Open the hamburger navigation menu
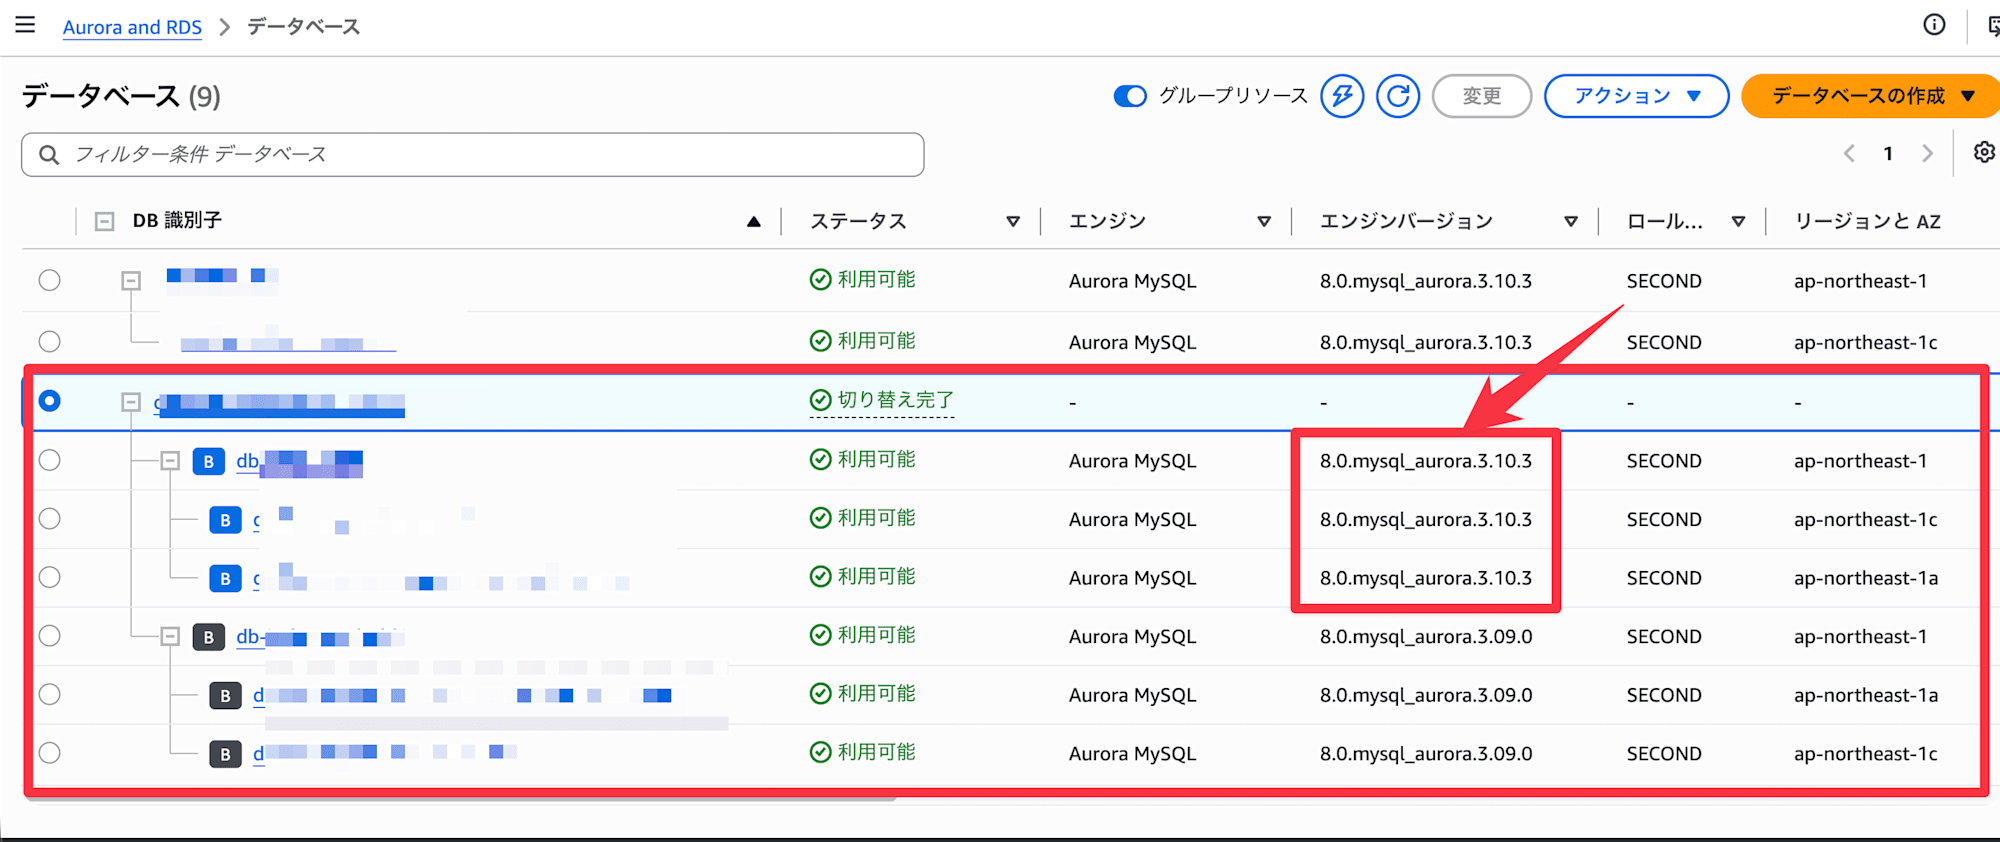Image resolution: width=2000 pixels, height=842 pixels. [x=25, y=25]
